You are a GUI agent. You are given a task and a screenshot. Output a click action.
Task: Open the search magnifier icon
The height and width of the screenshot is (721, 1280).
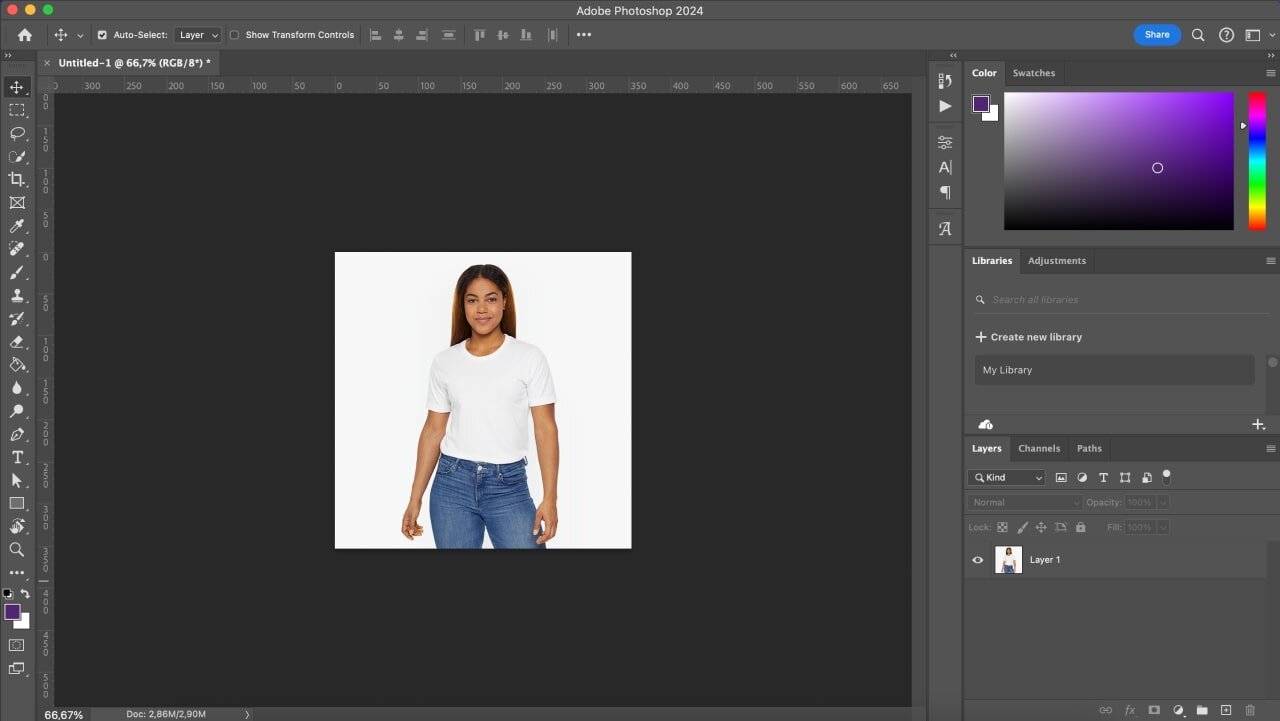tap(1198, 35)
